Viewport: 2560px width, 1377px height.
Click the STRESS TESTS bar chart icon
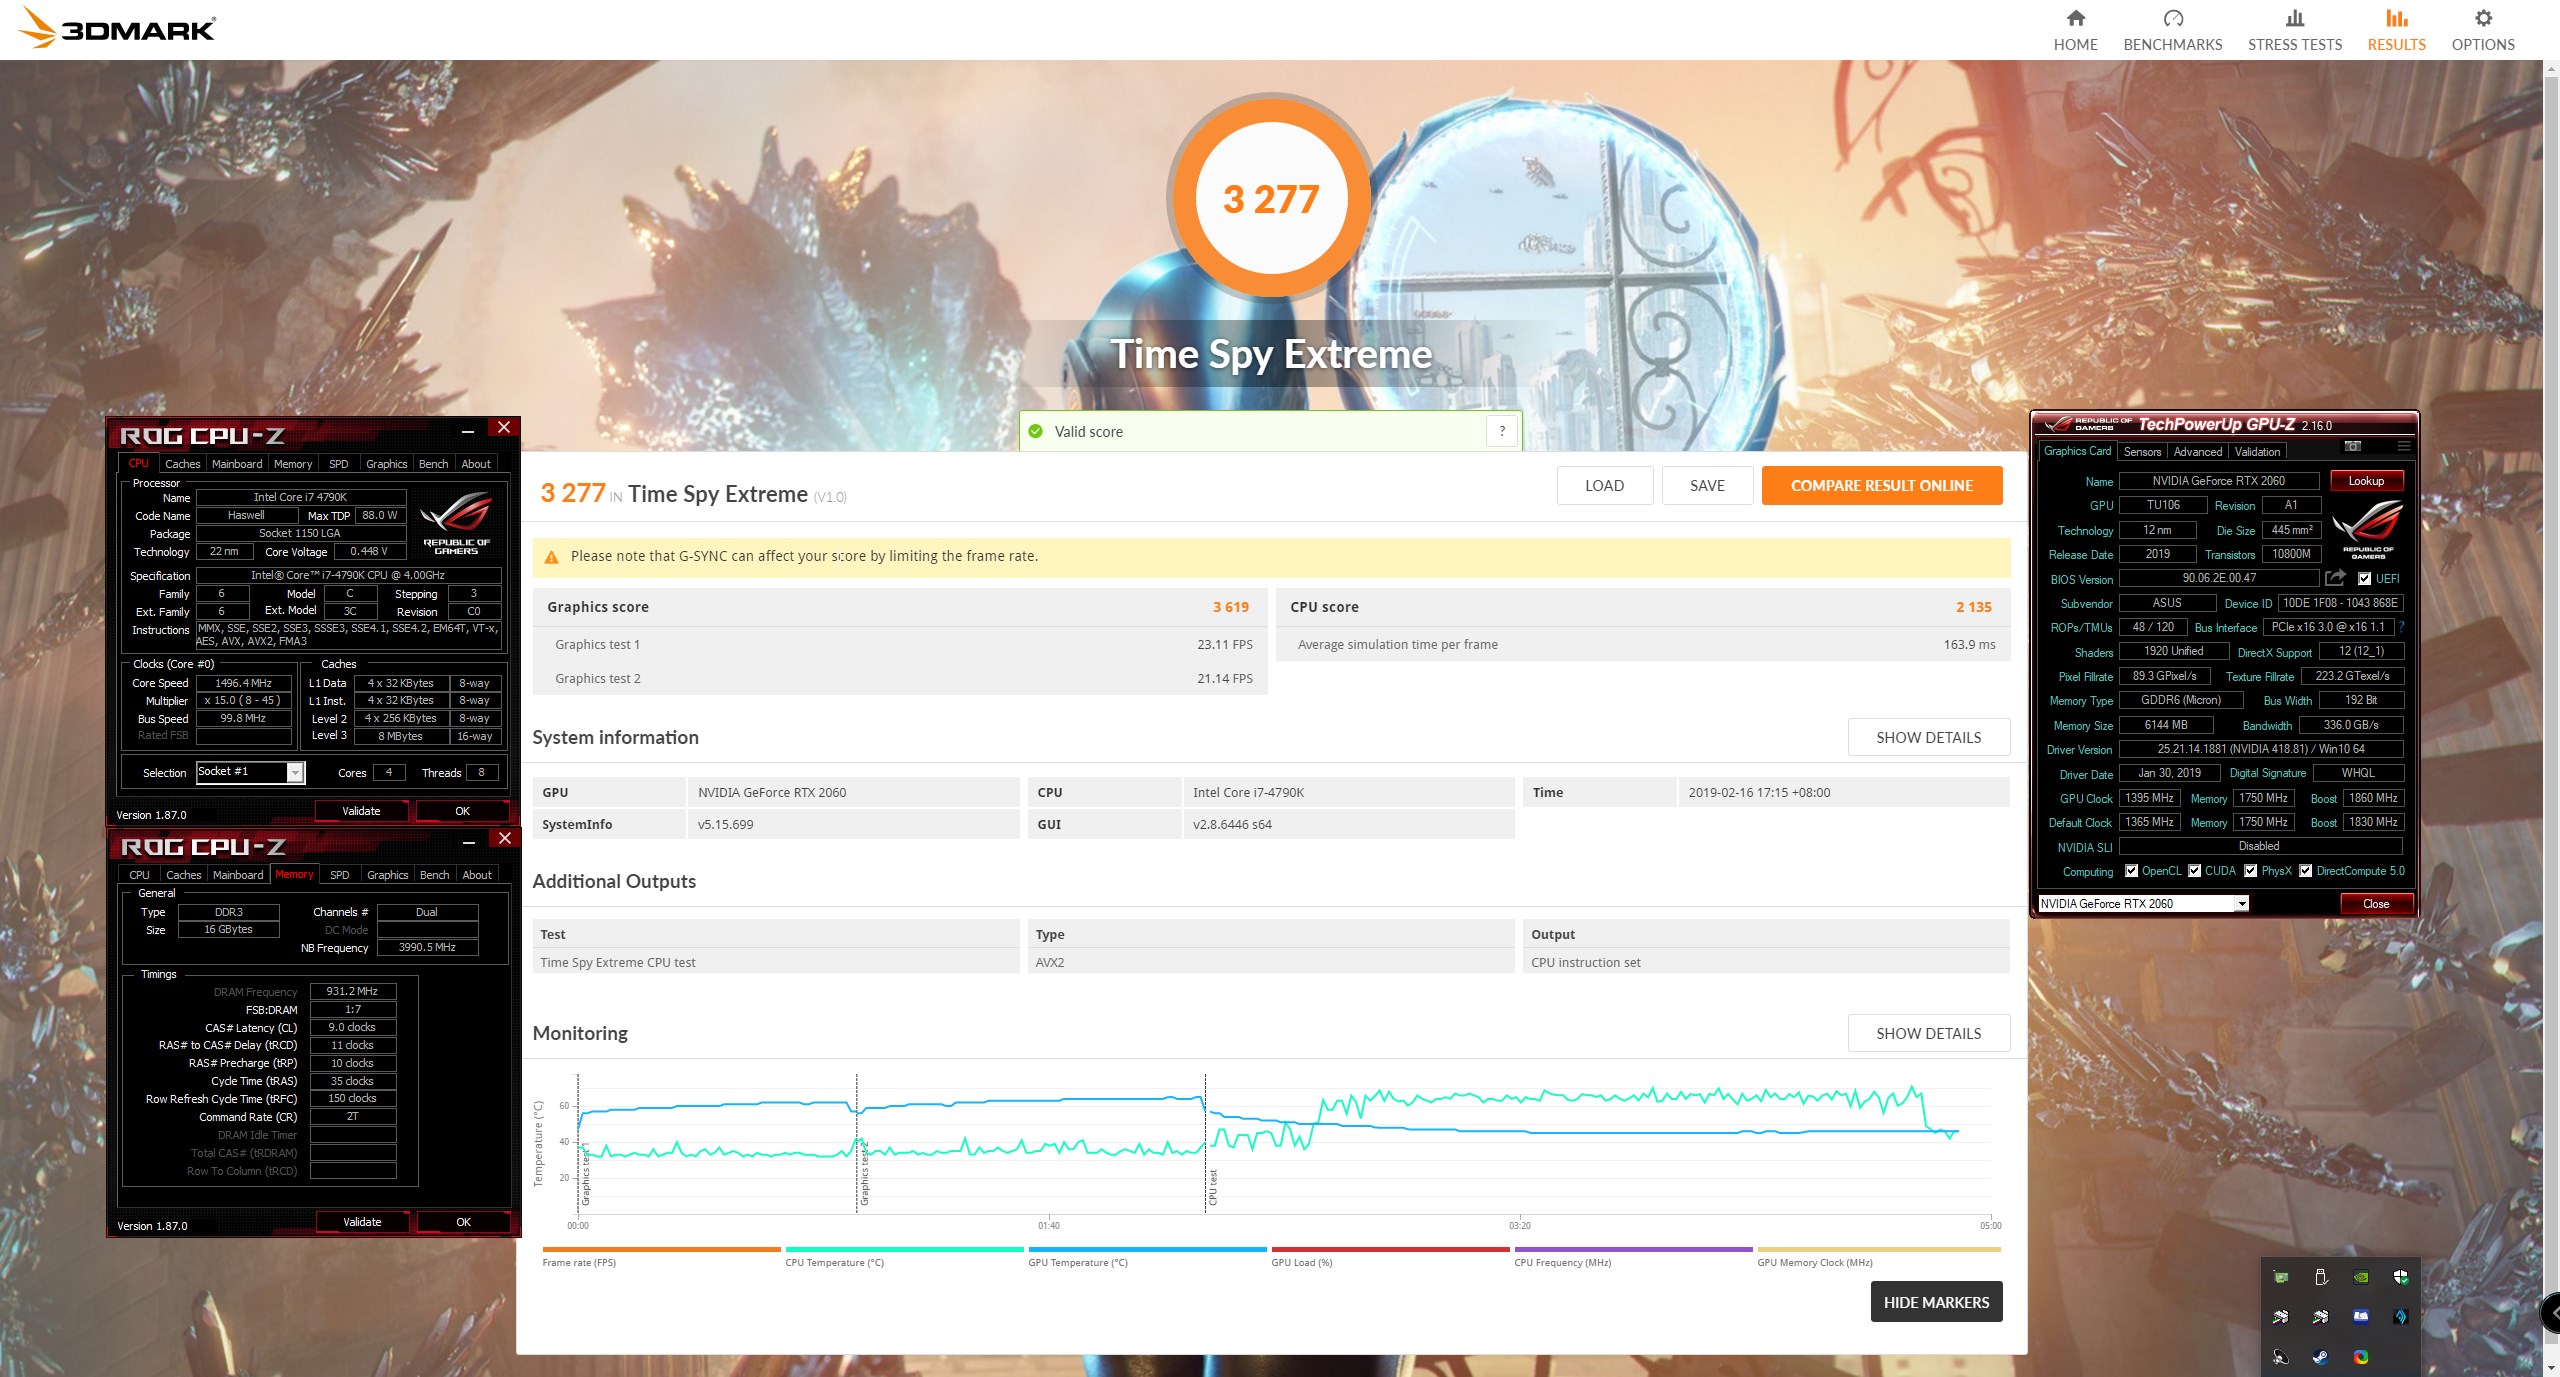click(2295, 18)
